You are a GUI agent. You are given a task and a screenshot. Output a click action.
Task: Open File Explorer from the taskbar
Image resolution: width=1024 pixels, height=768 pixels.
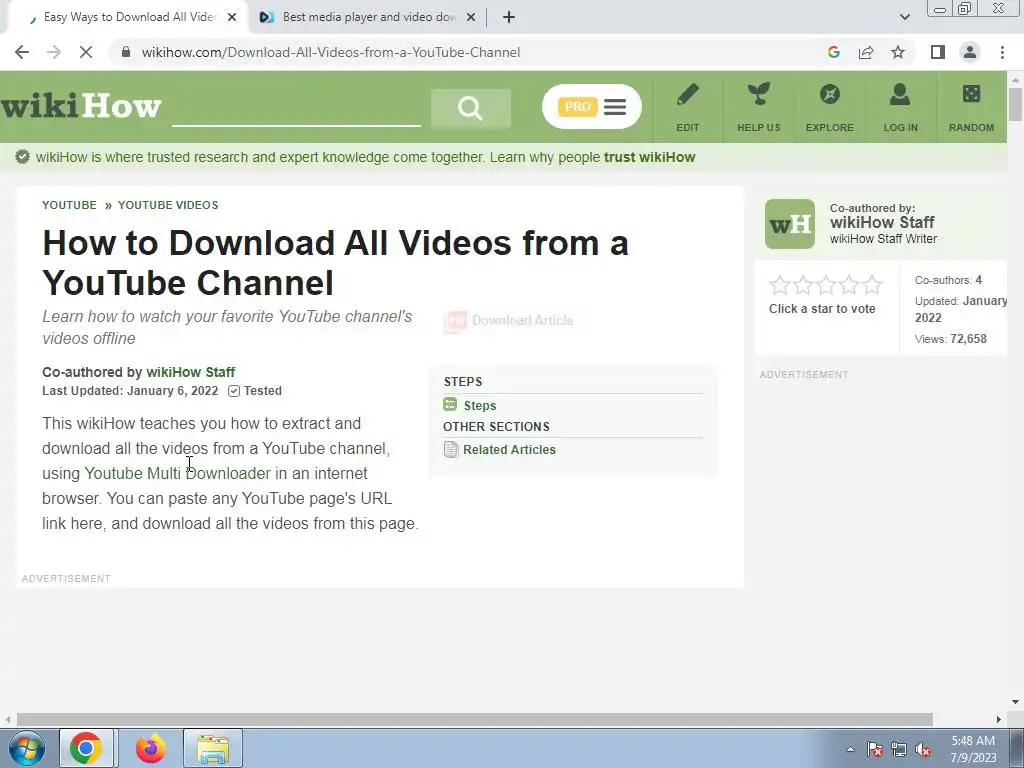[213, 748]
